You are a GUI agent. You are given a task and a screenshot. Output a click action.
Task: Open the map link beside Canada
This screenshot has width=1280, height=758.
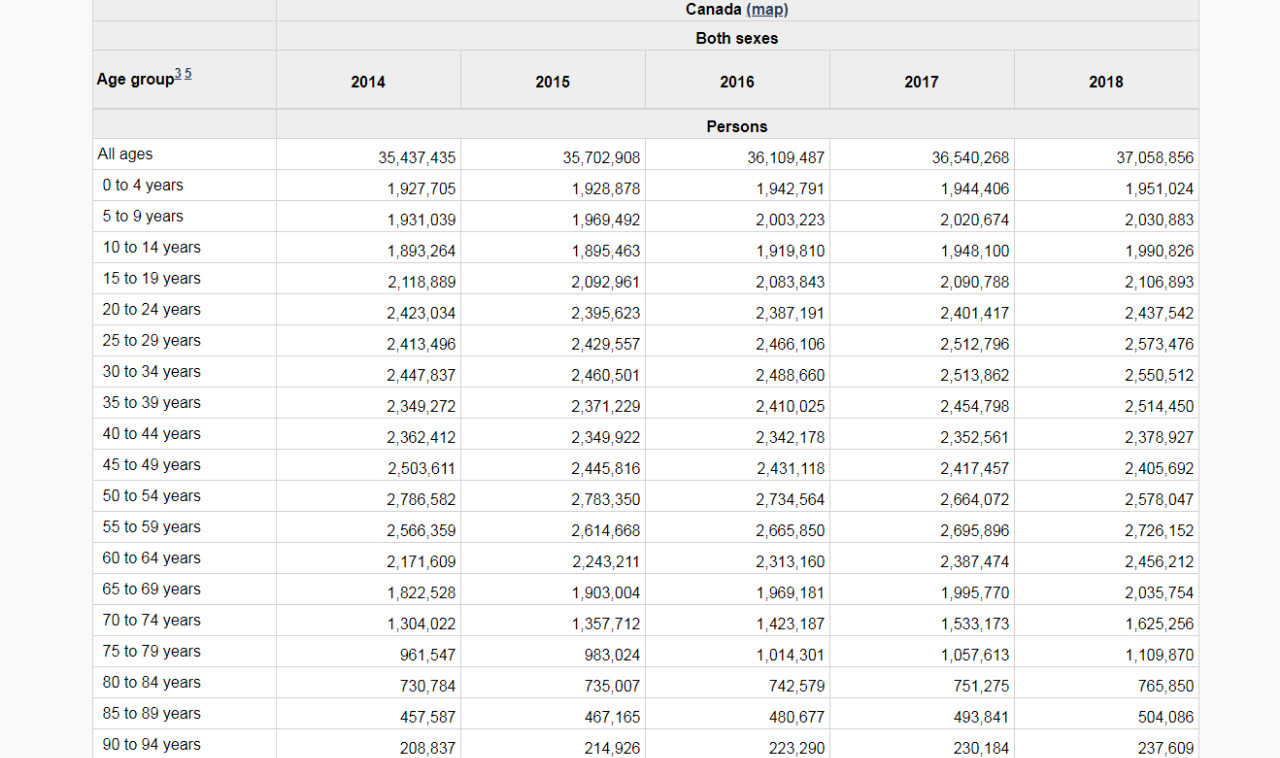767,9
